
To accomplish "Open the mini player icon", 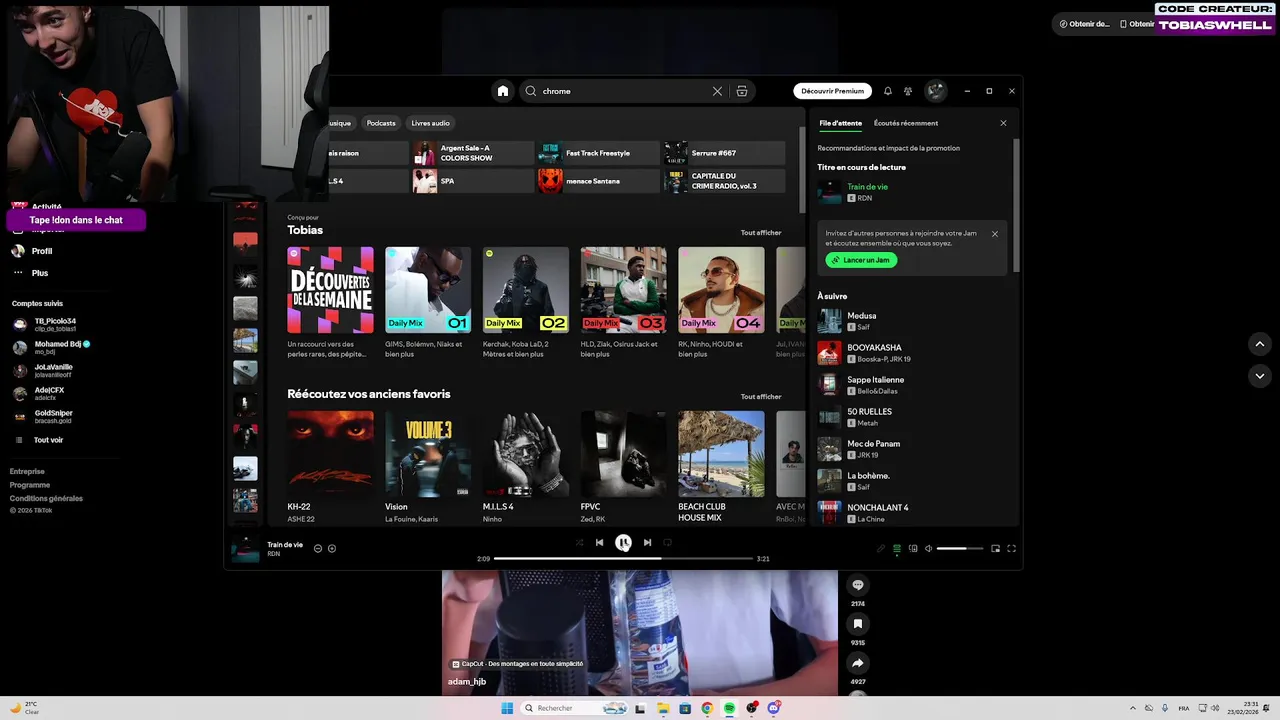I will click(995, 548).
